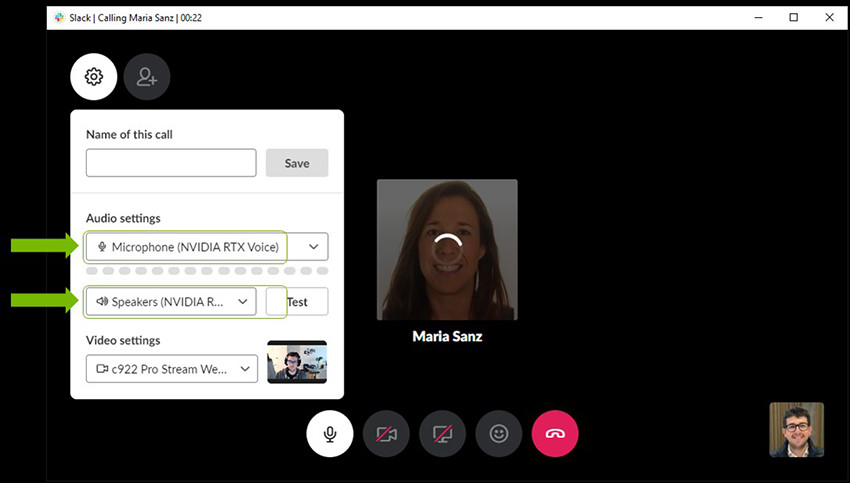Screen dimensions: 850x483
Task: Click your self-view thumbnail
Action: (796, 430)
